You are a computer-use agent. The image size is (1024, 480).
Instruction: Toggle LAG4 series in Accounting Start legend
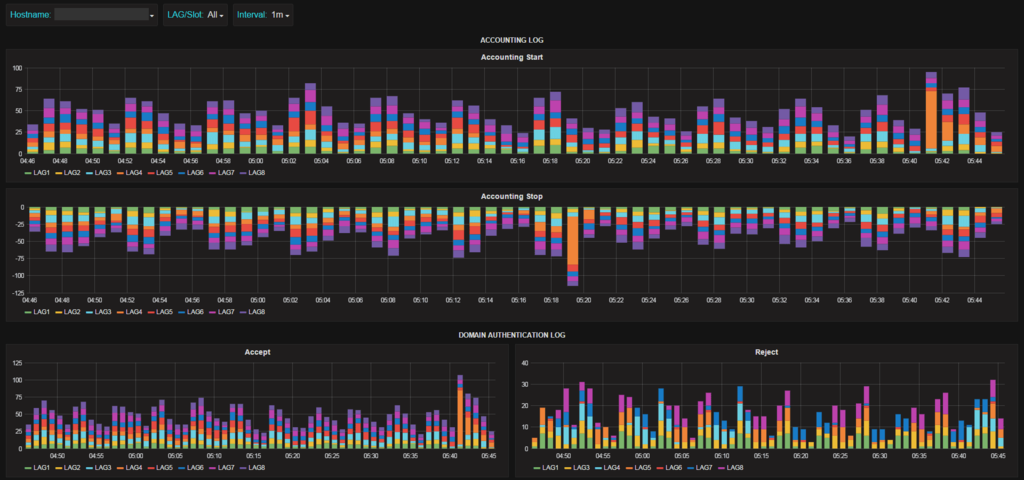click(x=129, y=172)
